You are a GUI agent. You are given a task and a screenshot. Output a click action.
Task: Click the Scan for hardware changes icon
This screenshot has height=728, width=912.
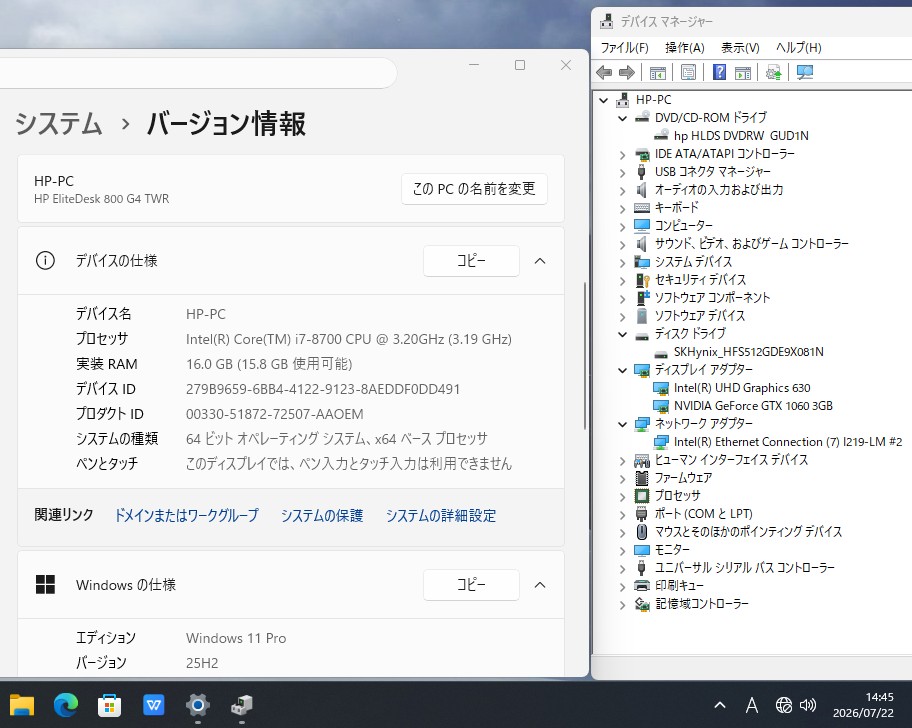click(x=805, y=73)
